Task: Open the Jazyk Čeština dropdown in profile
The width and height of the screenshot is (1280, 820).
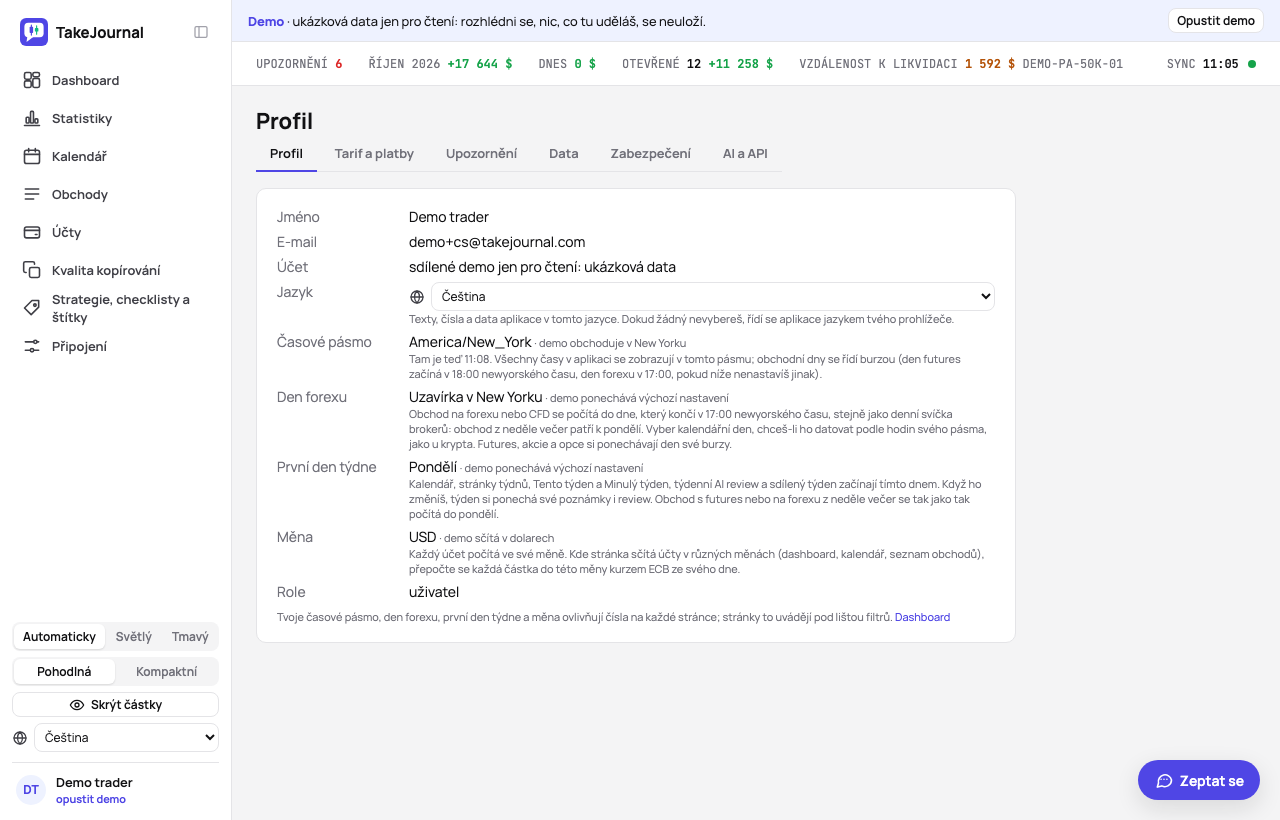Action: tap(713, 297)
